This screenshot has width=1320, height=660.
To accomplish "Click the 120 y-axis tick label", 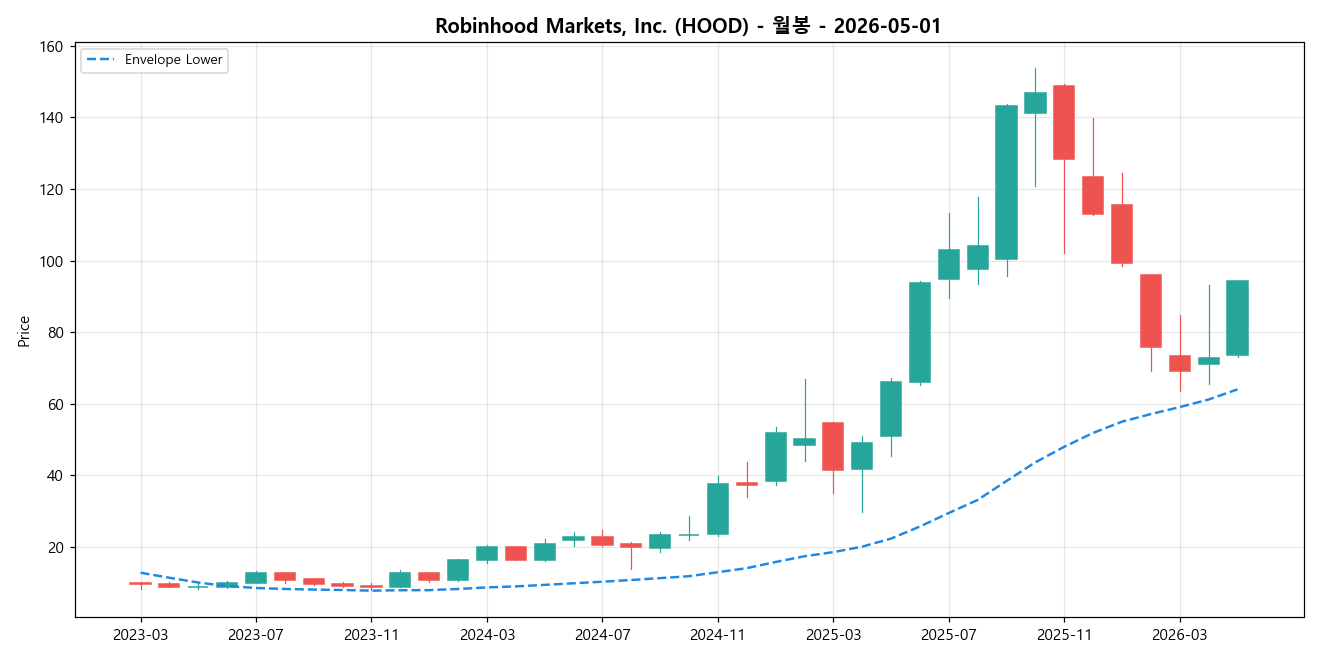I will click(52, 190).
